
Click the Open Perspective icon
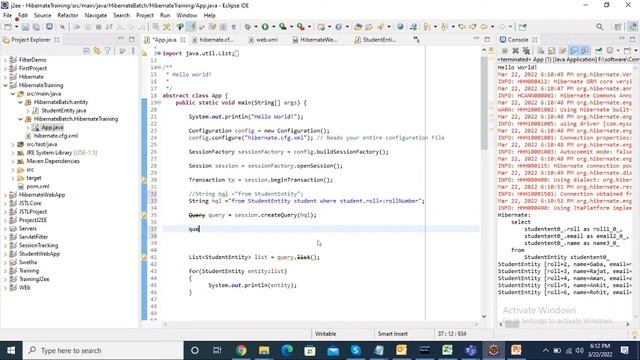(618, 27)
